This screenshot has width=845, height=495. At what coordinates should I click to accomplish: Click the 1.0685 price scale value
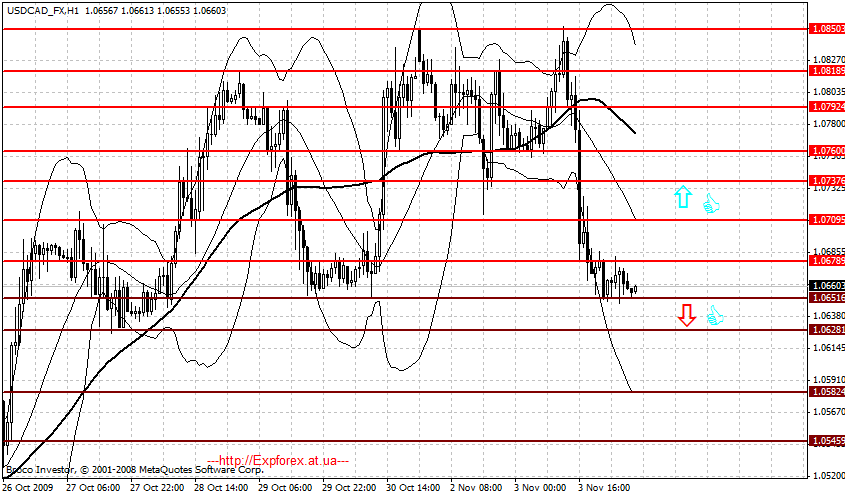click(x=828, y=252)
